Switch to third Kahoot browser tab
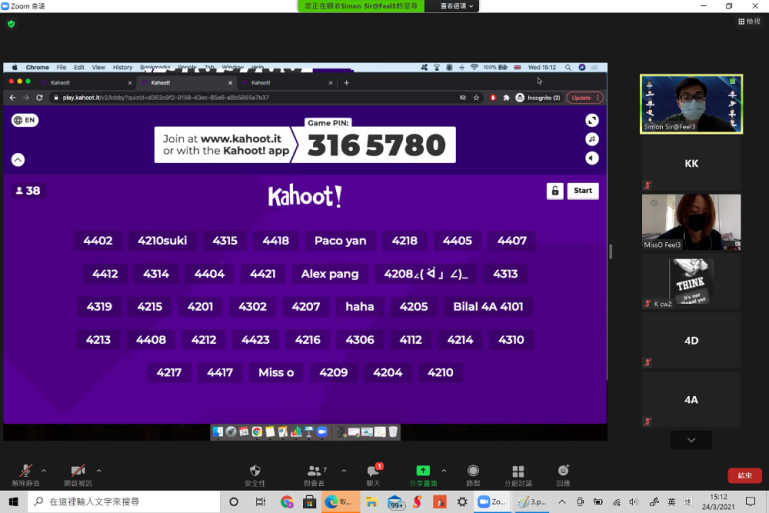This screenshot has width=769, height=513. click(x=286, y=83)
